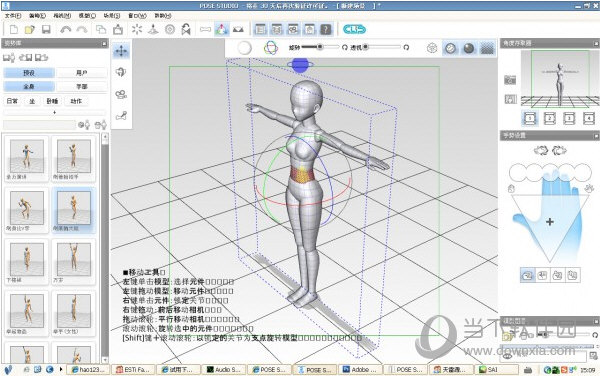Viewport: 600px width, 380px height.
Task: Click the second pose library icon below header
Action: (25, 57)
